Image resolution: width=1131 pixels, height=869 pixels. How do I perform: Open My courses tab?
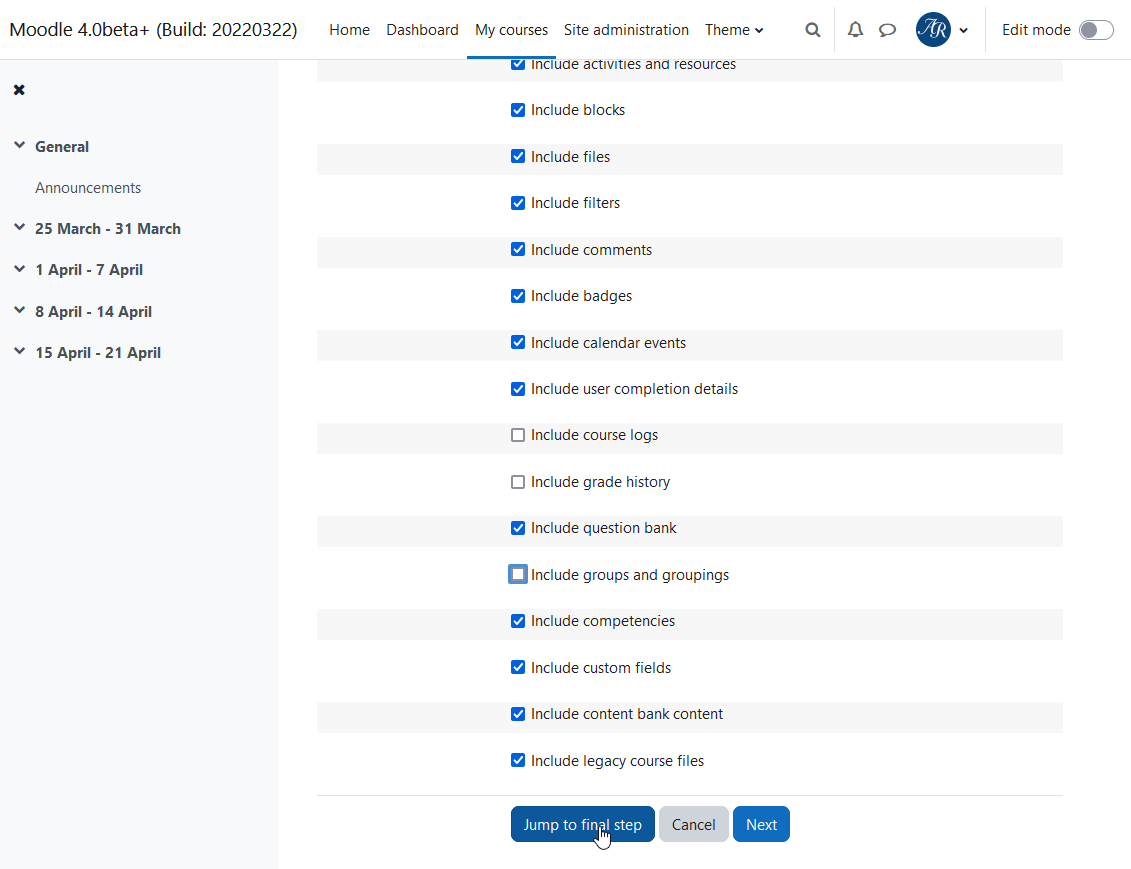tap(511, 30)
